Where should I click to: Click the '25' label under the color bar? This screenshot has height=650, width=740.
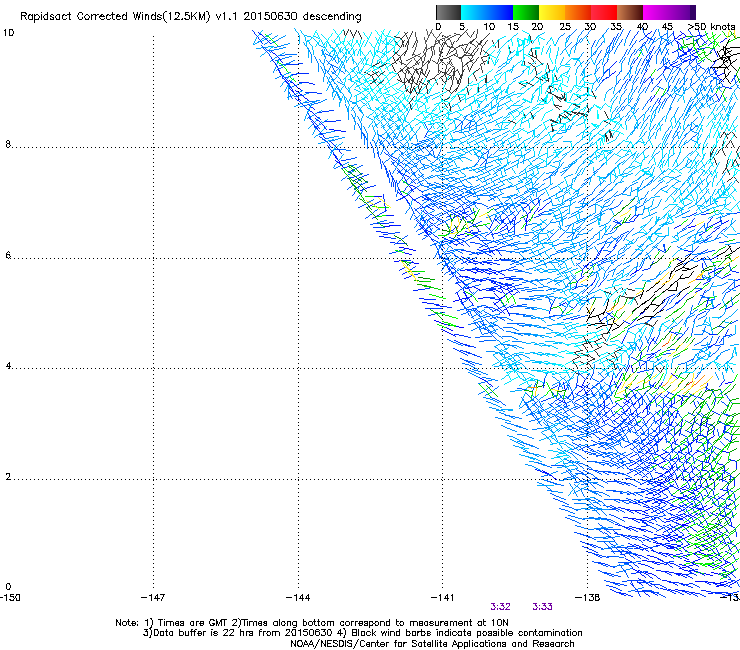[x=564, y=27]
